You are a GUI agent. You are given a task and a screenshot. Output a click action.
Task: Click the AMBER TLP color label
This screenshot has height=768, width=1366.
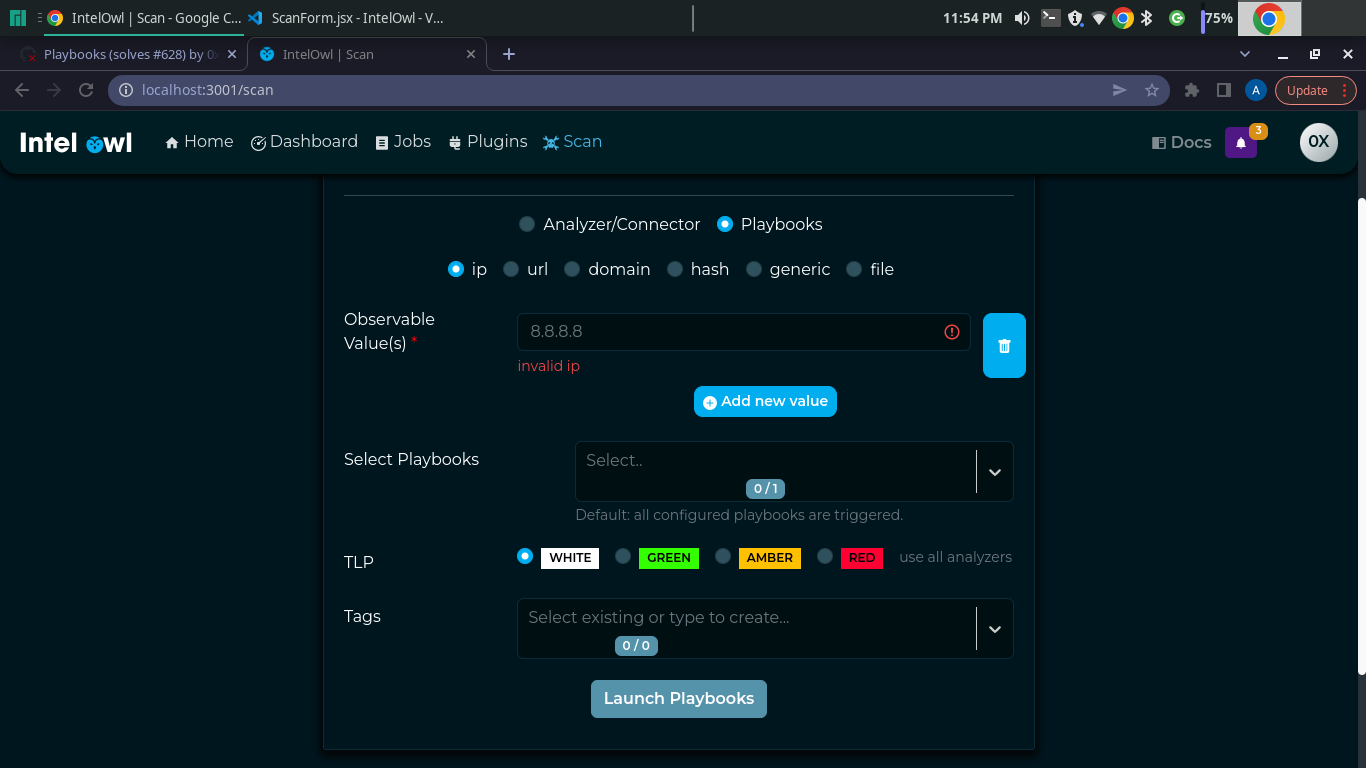pyautogui.click(x=770, y=558)
